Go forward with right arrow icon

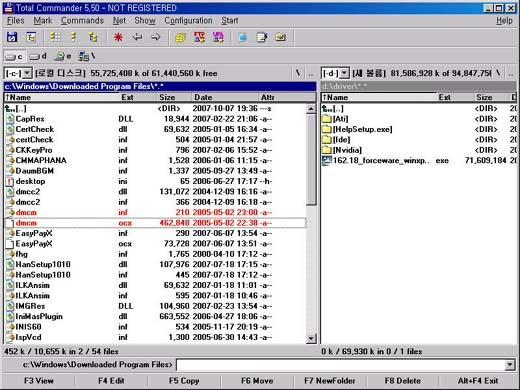coord(156,37)
